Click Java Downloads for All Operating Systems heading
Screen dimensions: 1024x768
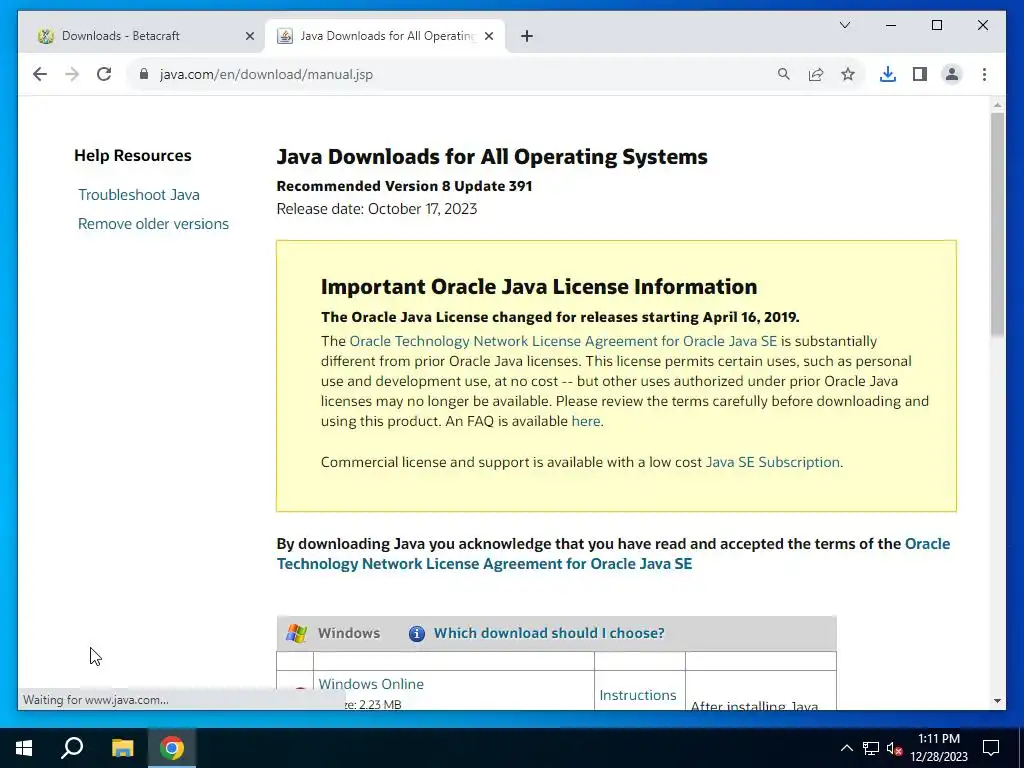[x=492, y=157]
